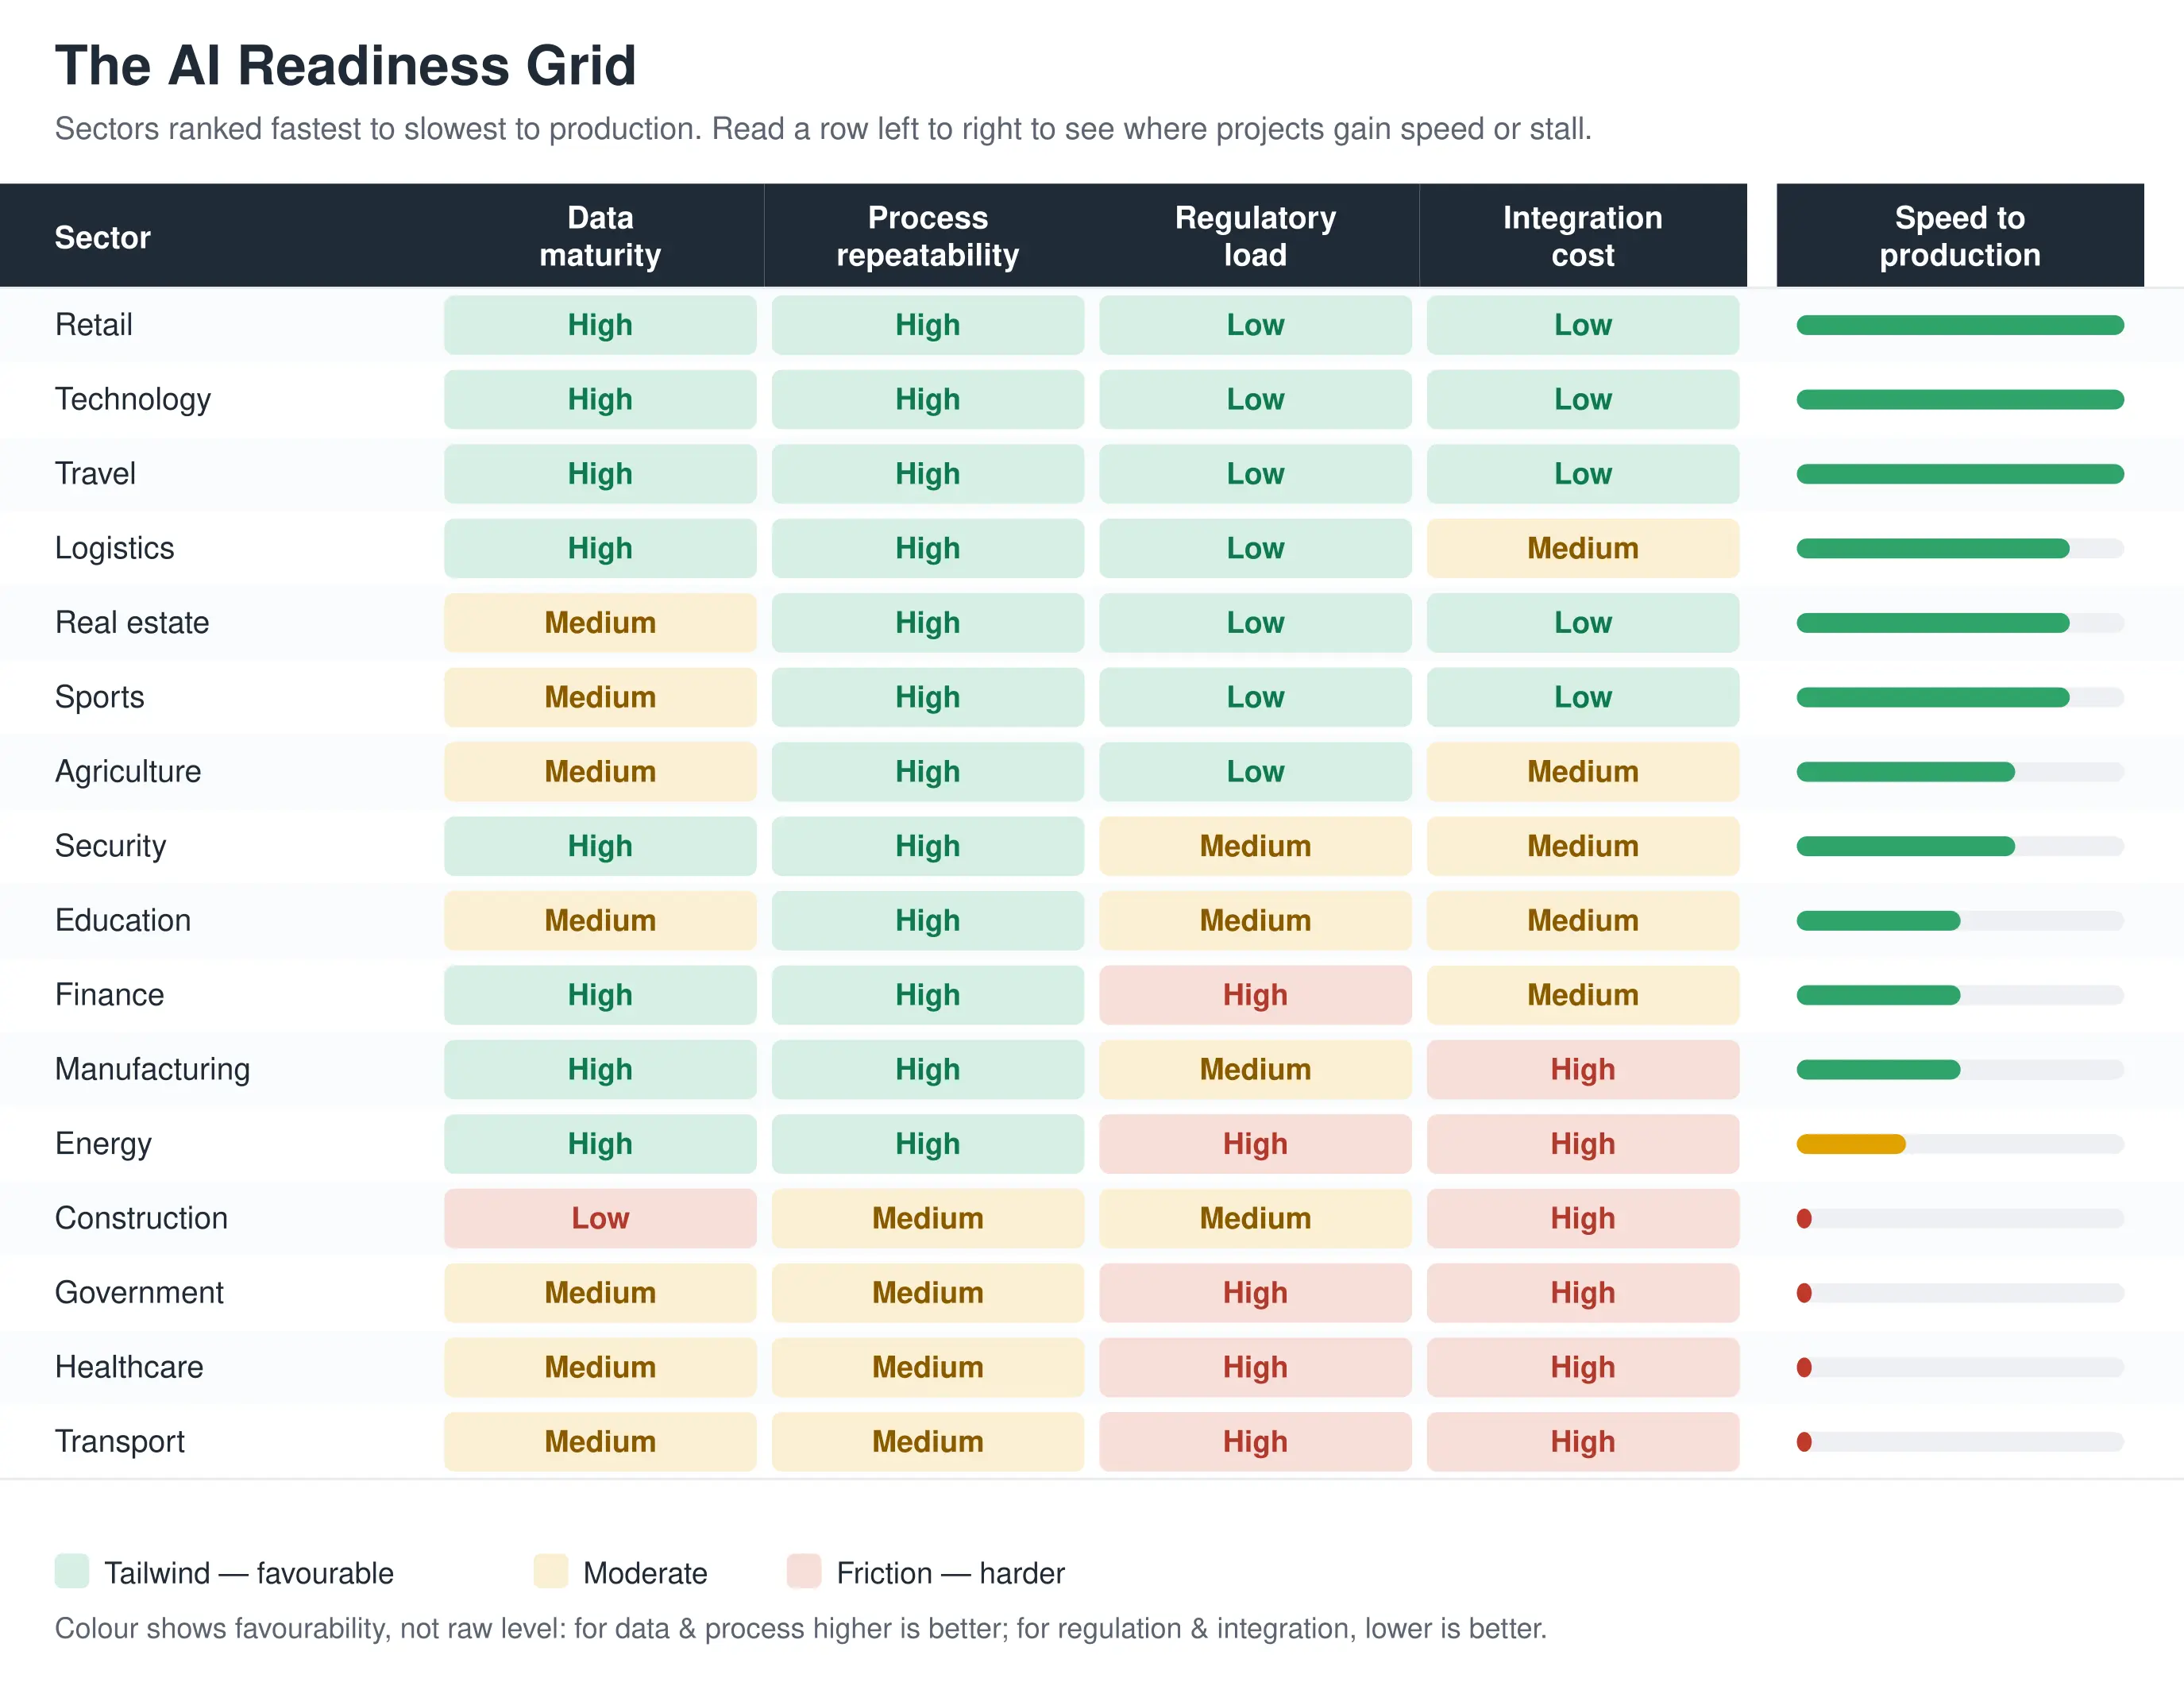Image resolution: width=2184 pixels, height=1682 pixels.
Task: Click the green Tailwind legend swatch
Action: click(x=72, y=1571)
